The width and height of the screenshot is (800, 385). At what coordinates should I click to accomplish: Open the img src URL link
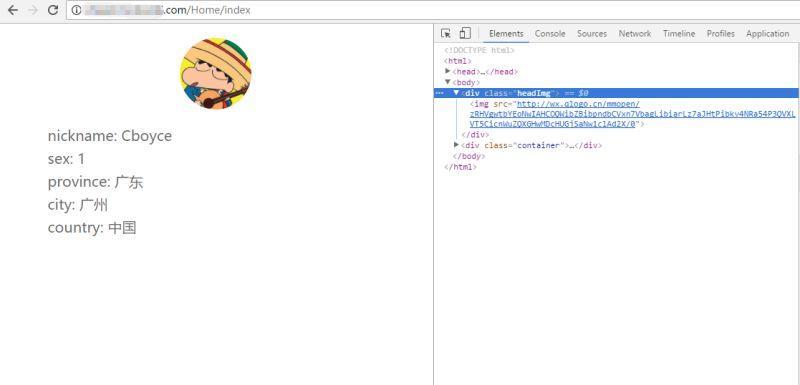[632, 114]
